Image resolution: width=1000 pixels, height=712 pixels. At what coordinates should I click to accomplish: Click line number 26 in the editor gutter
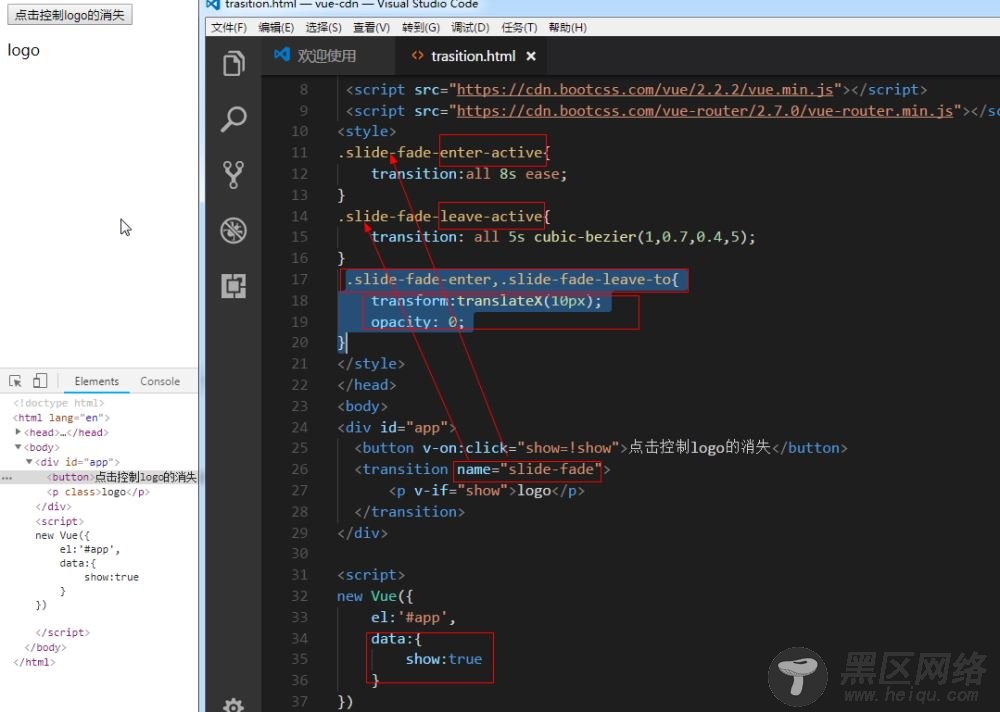[x=299, y=469]
